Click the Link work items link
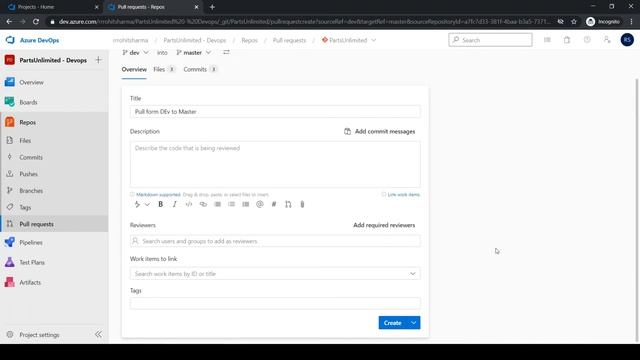 pyautogui.click(x=403, y=195)
